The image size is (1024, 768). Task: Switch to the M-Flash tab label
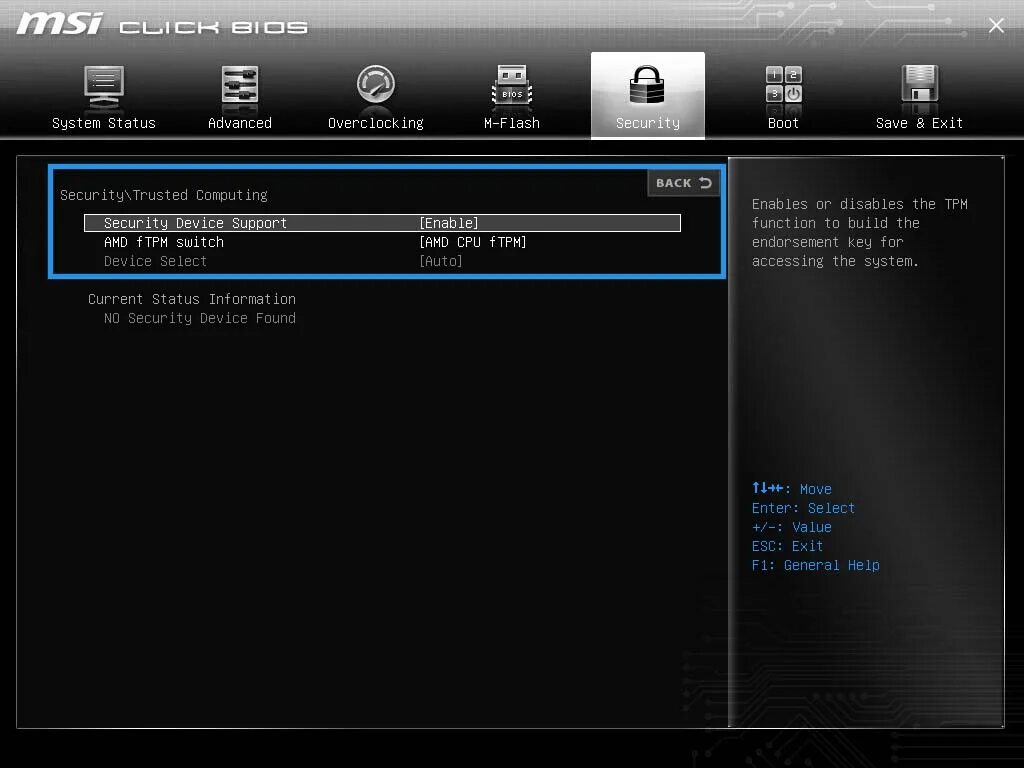(512, 123)
